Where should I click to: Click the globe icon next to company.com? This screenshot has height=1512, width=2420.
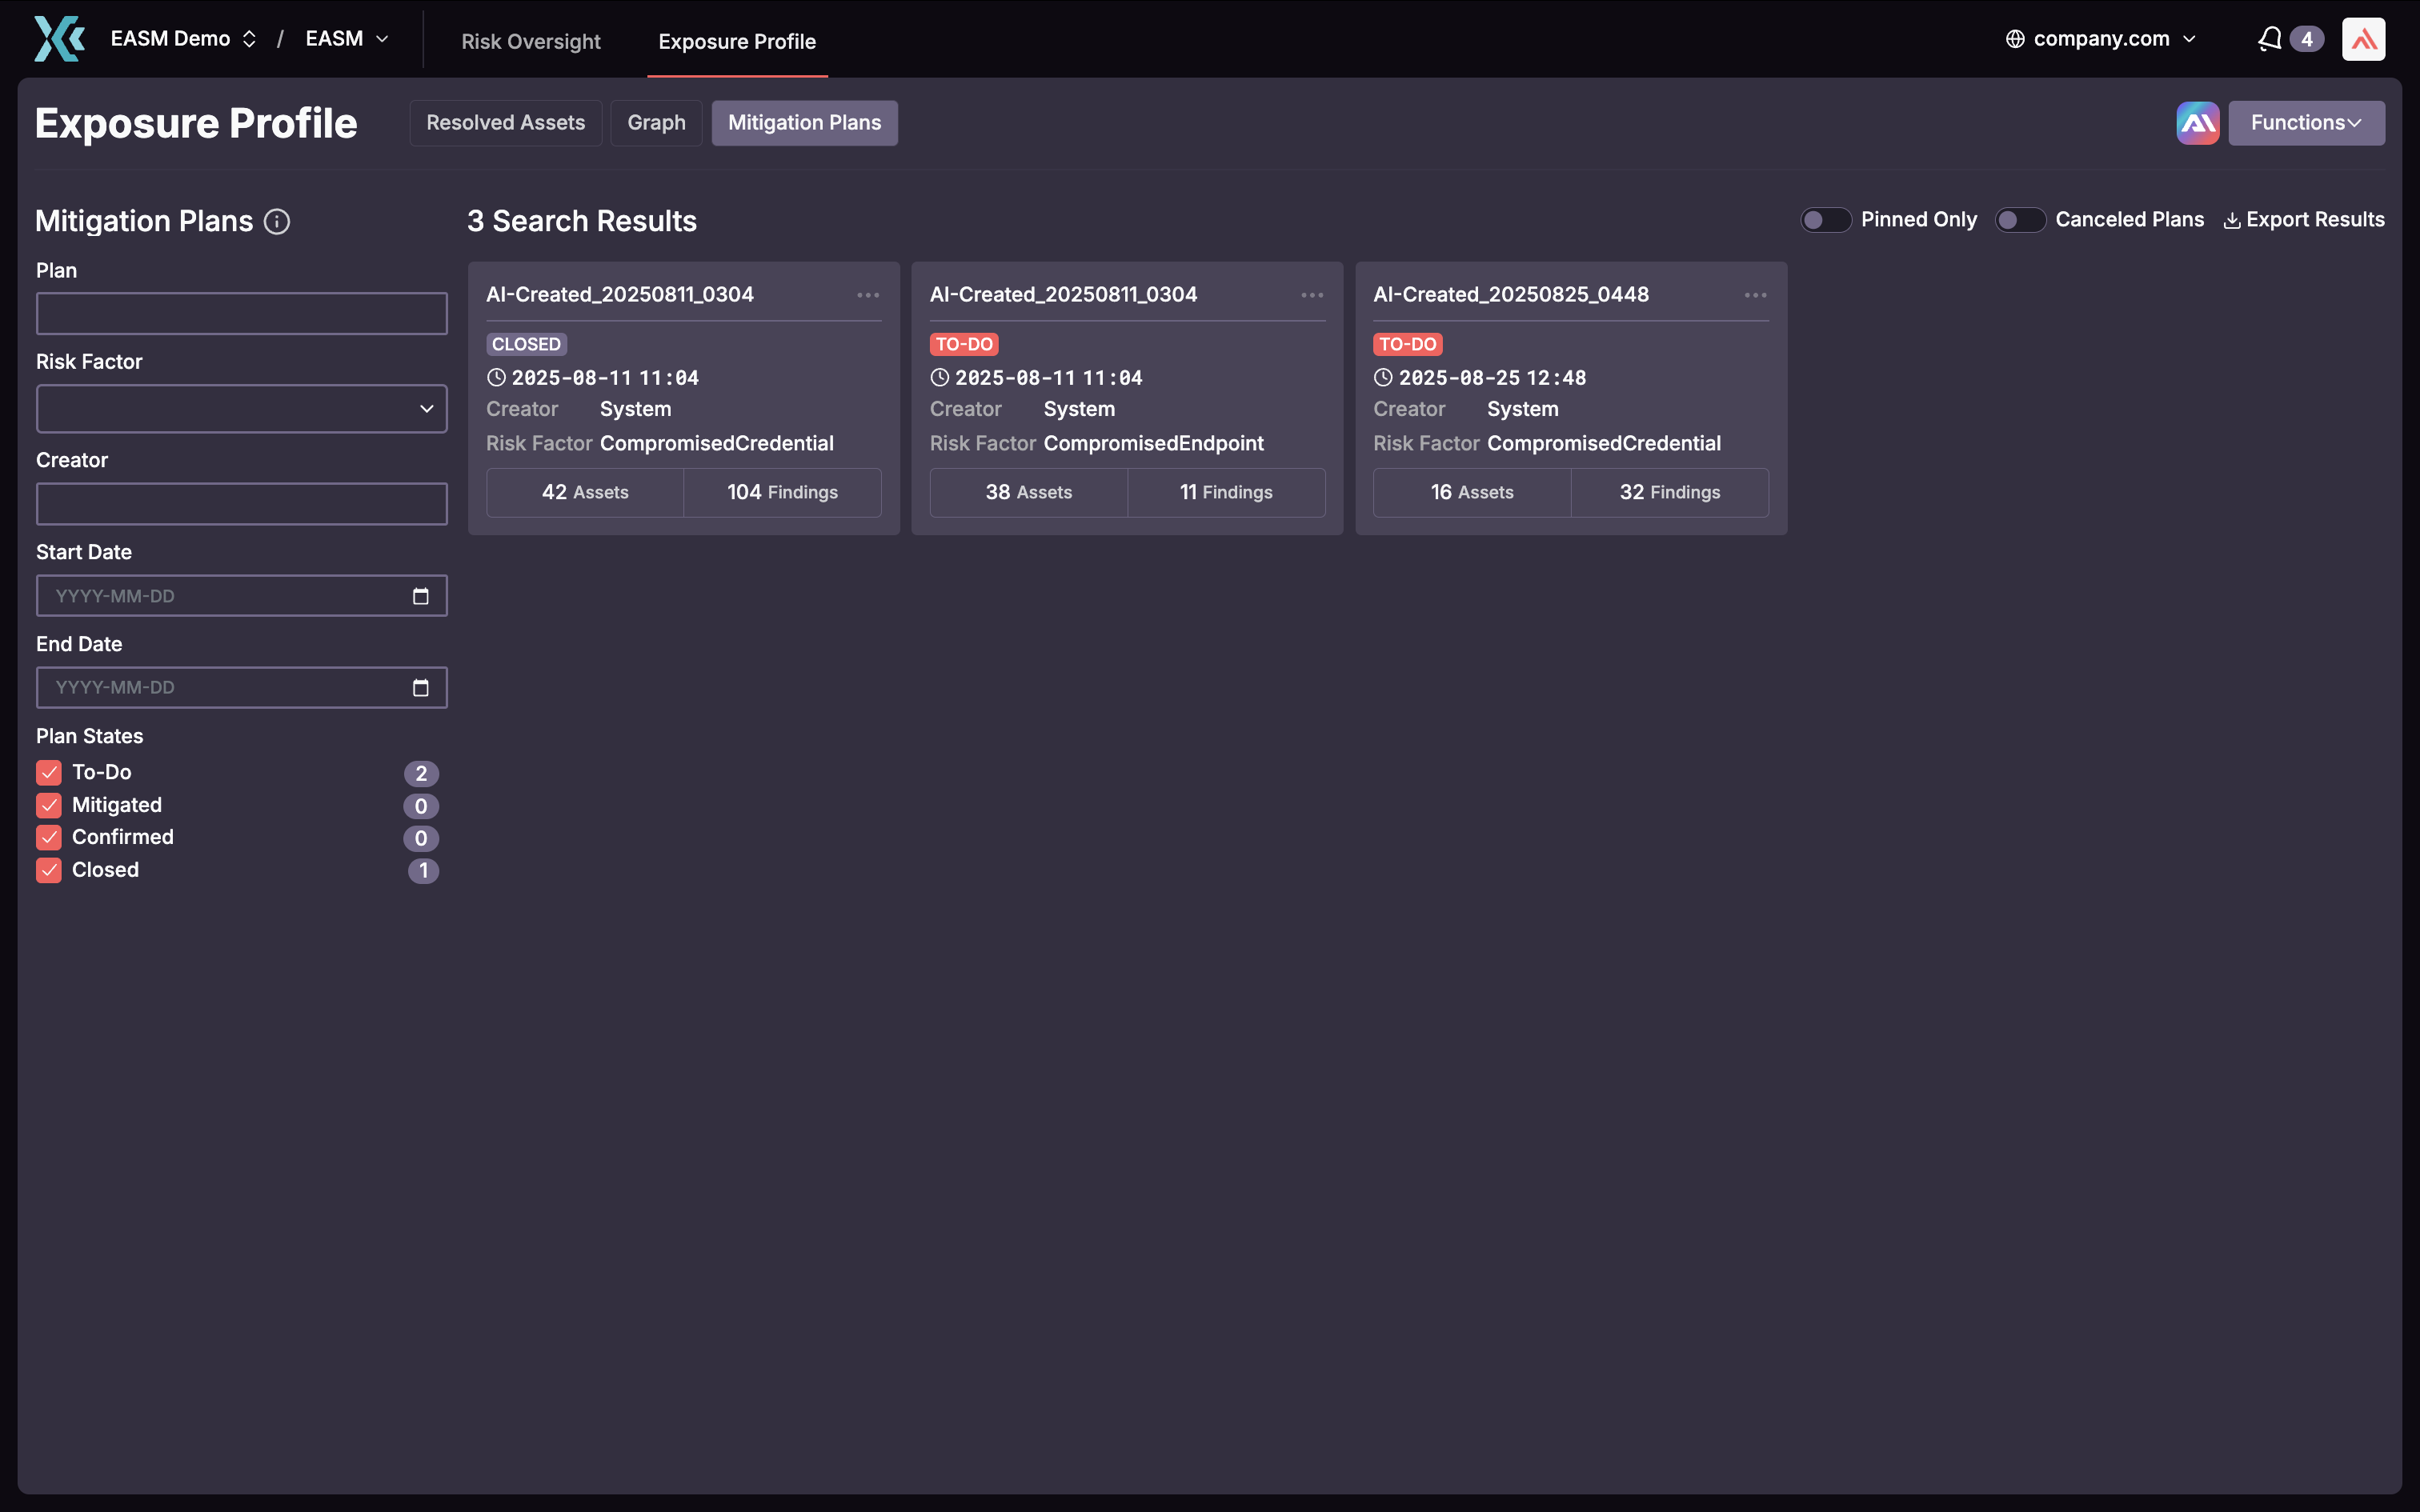pos(2016,38)
